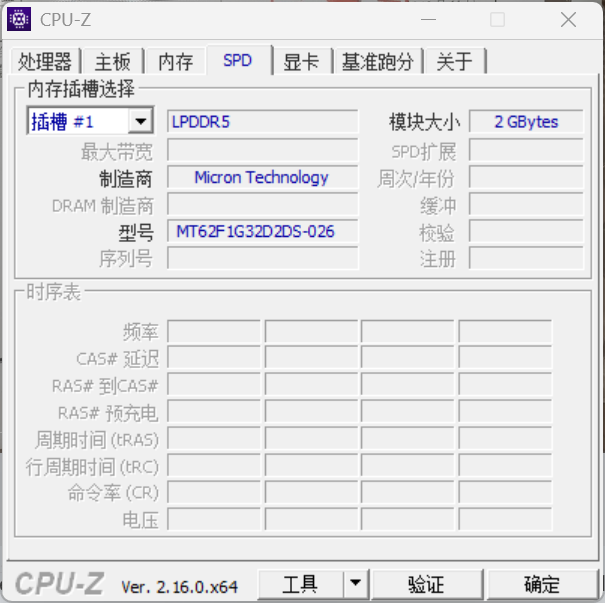
Task: Select the Micron Technology manufacturer field
Action: click(262, 178)
